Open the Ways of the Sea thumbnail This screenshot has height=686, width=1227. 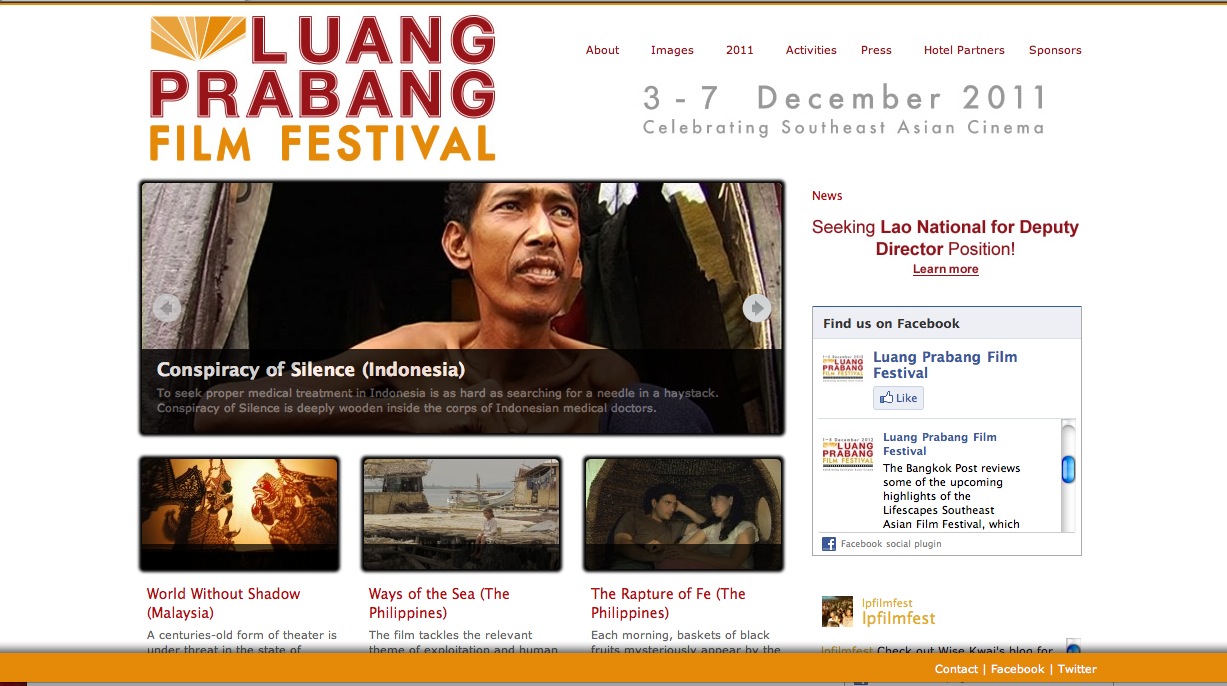pyautogui.click(x=462, y=514)
